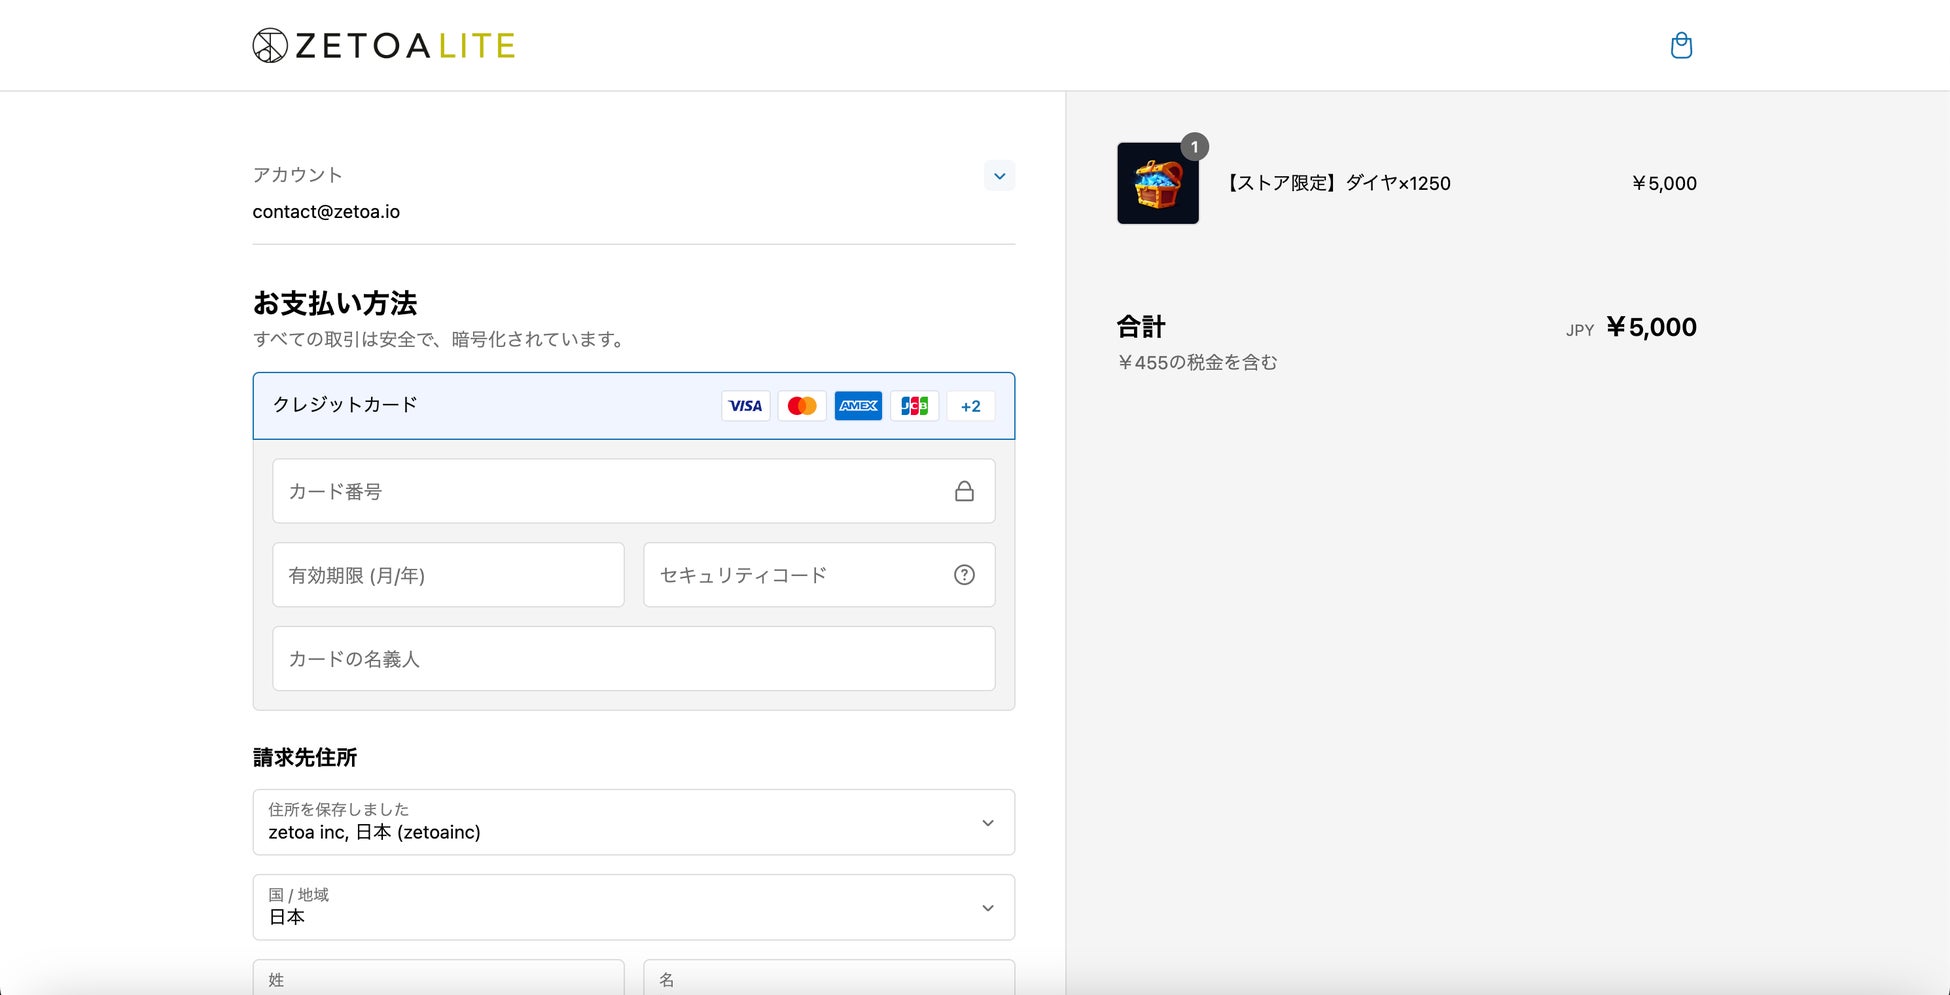Click the 【ストア限定】ダイヤ×1250 product name
The width and height of the screenshot is (1950, 995).
tap(1339, 183)
